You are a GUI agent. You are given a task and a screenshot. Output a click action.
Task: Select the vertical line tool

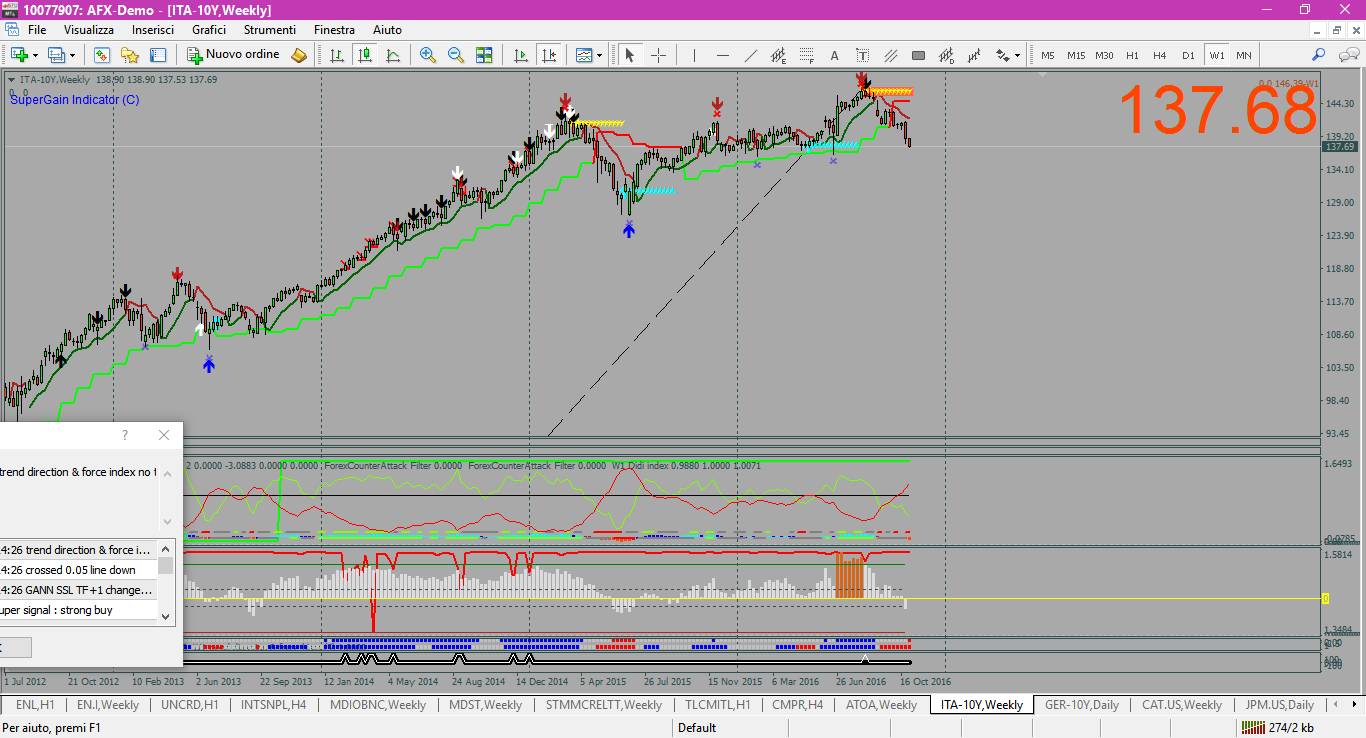click(694, 55)
